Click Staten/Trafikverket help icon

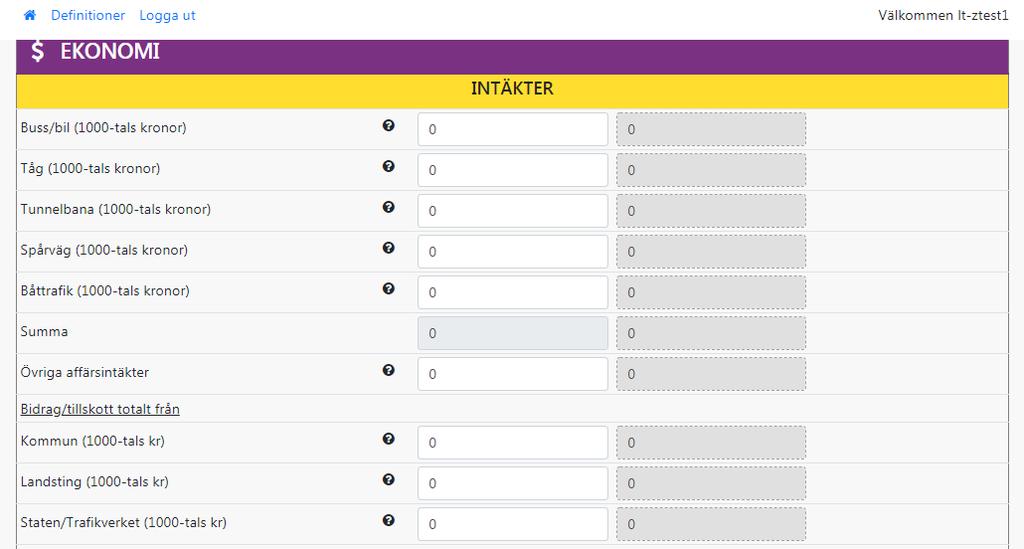(x=389, y=520)
